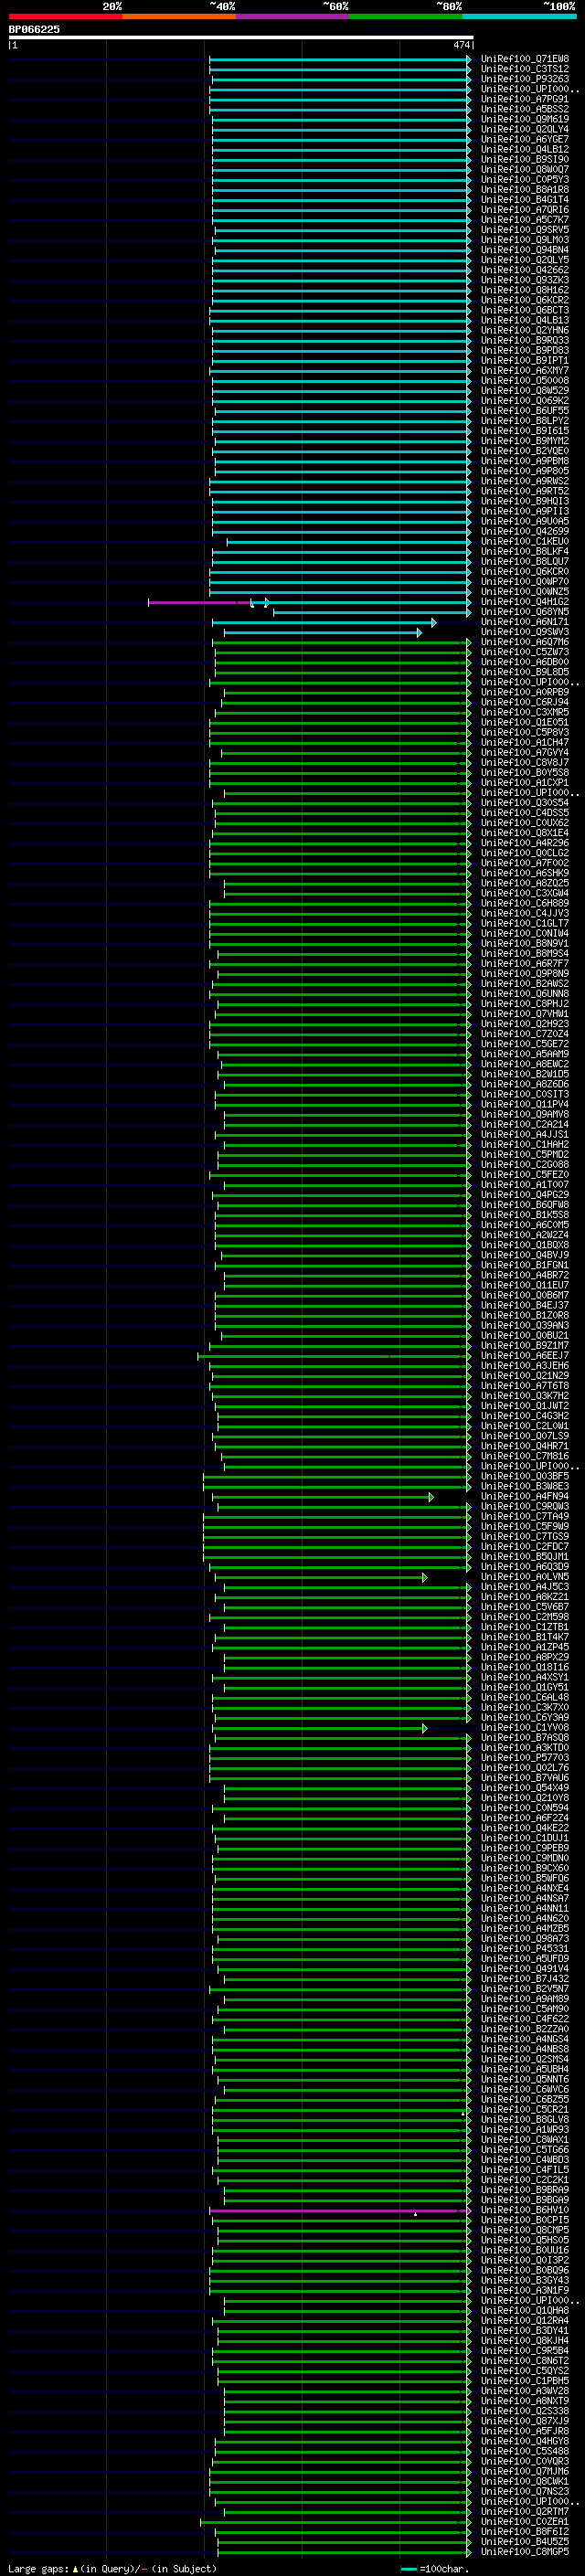Select the UniRef100_Q8X1E4 label
The height and width of the screenshot is (2576, 585).
point(524,832)
